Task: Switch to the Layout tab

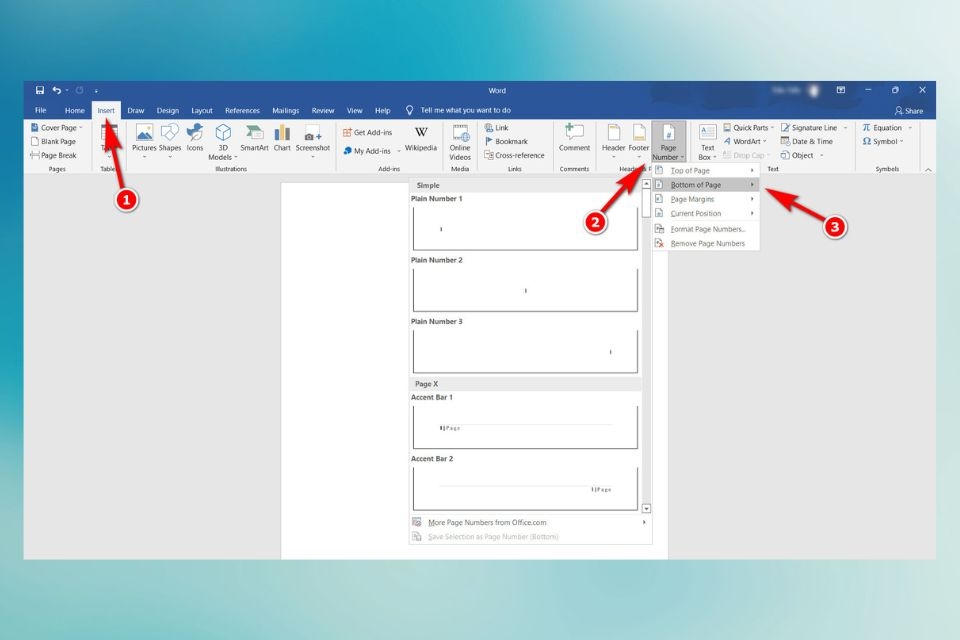Action: [201, 110]
